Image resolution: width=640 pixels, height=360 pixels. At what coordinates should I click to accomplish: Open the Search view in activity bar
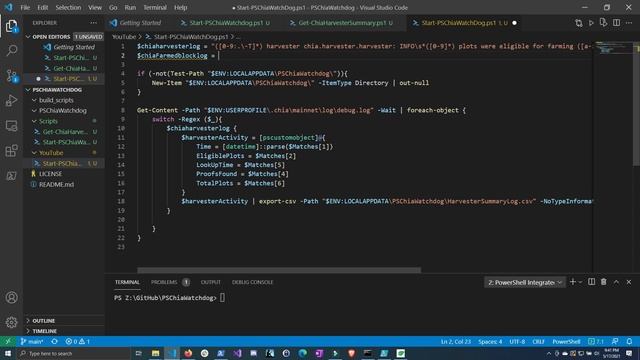tap(11, 51)
